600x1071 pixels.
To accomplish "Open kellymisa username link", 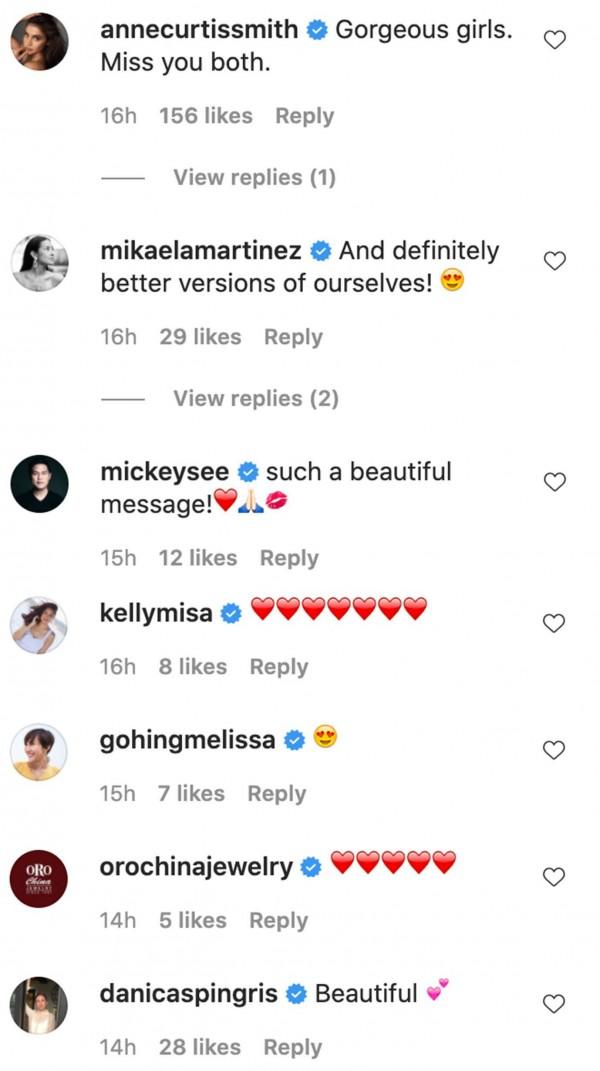I will (156, 612).
